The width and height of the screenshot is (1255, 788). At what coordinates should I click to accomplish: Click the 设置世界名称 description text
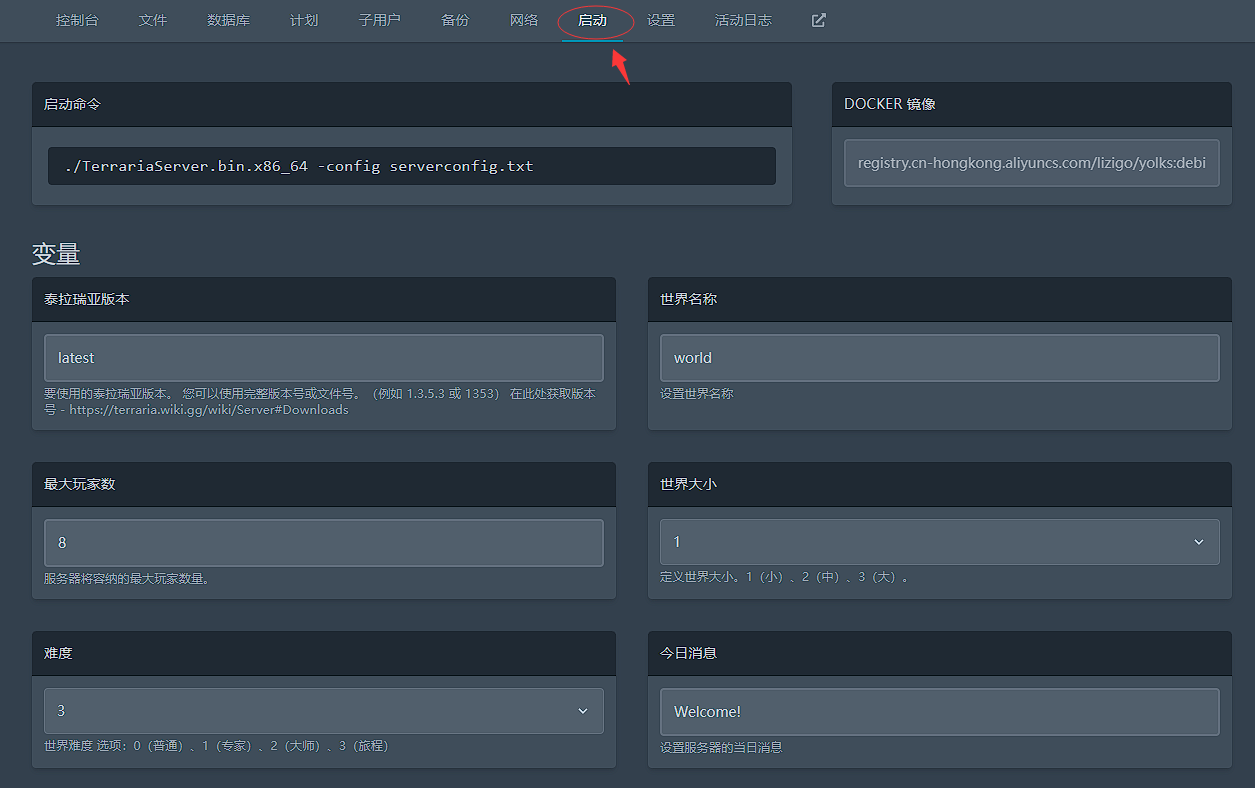click(x=696, y=394)
